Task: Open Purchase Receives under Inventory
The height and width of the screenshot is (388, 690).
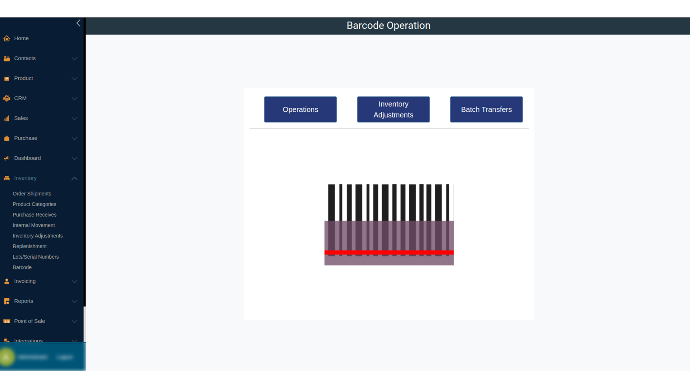Action: (x=34, y=215)
